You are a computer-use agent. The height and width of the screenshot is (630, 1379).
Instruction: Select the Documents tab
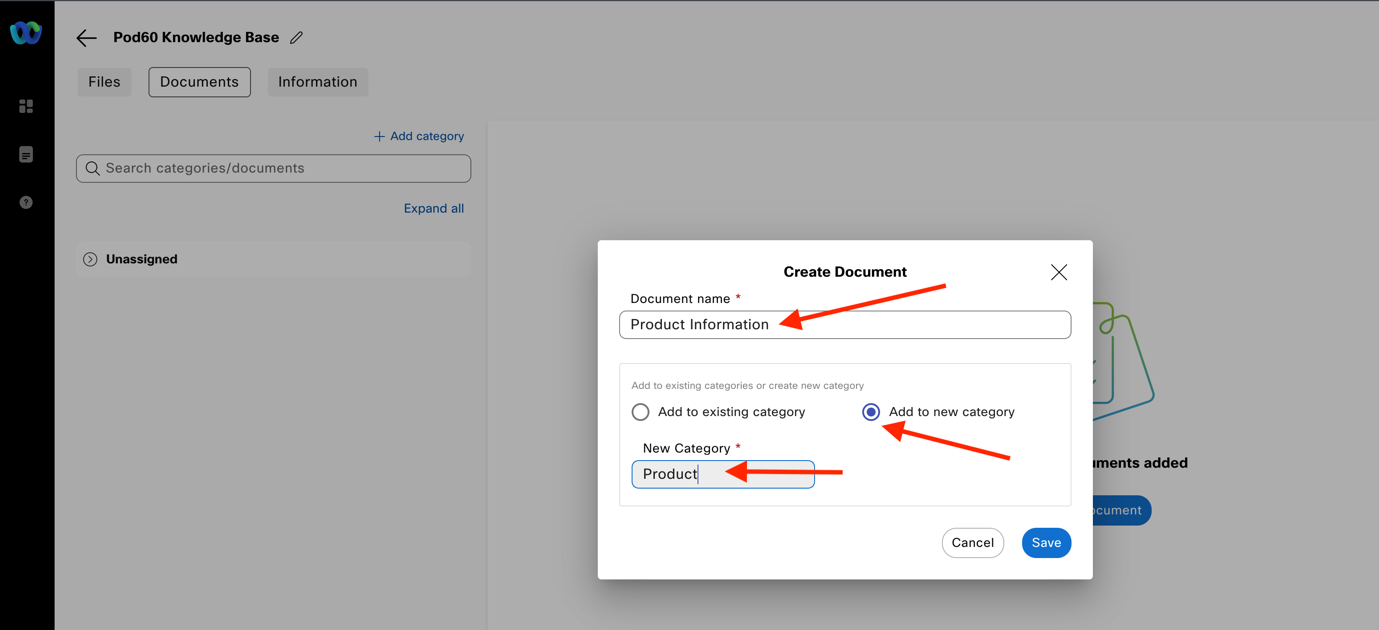click(199, 82)
